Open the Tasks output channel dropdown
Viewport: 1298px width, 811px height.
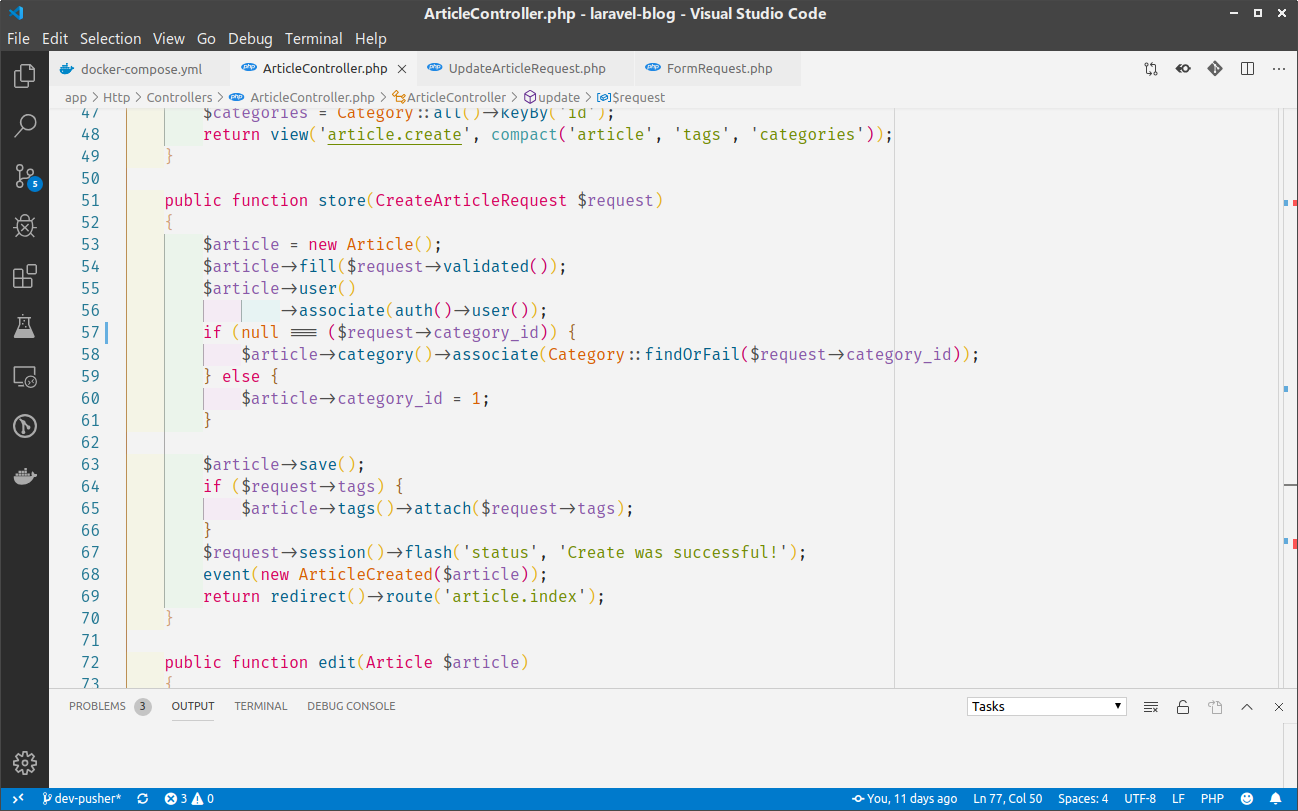coord(1045,706)
